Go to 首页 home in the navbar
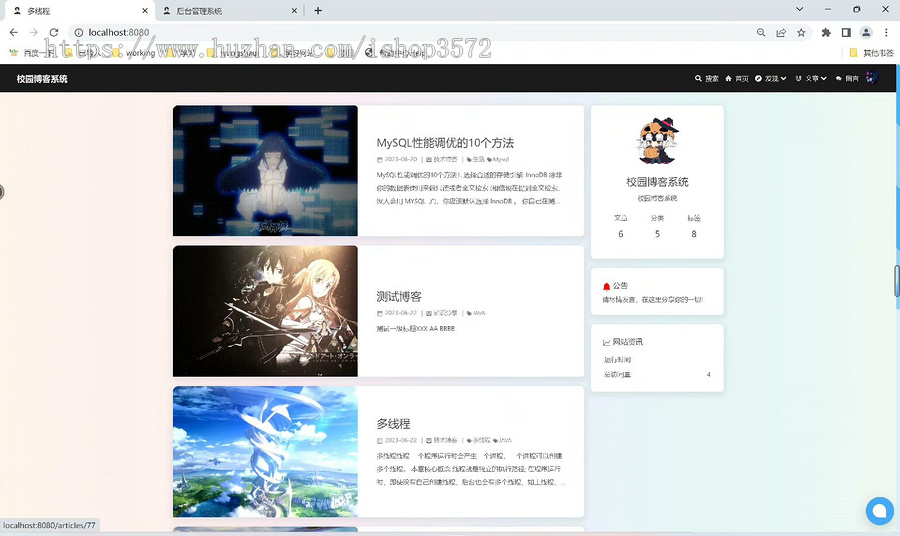The width and height of the screenshot is (900, 536). point(737,79)
